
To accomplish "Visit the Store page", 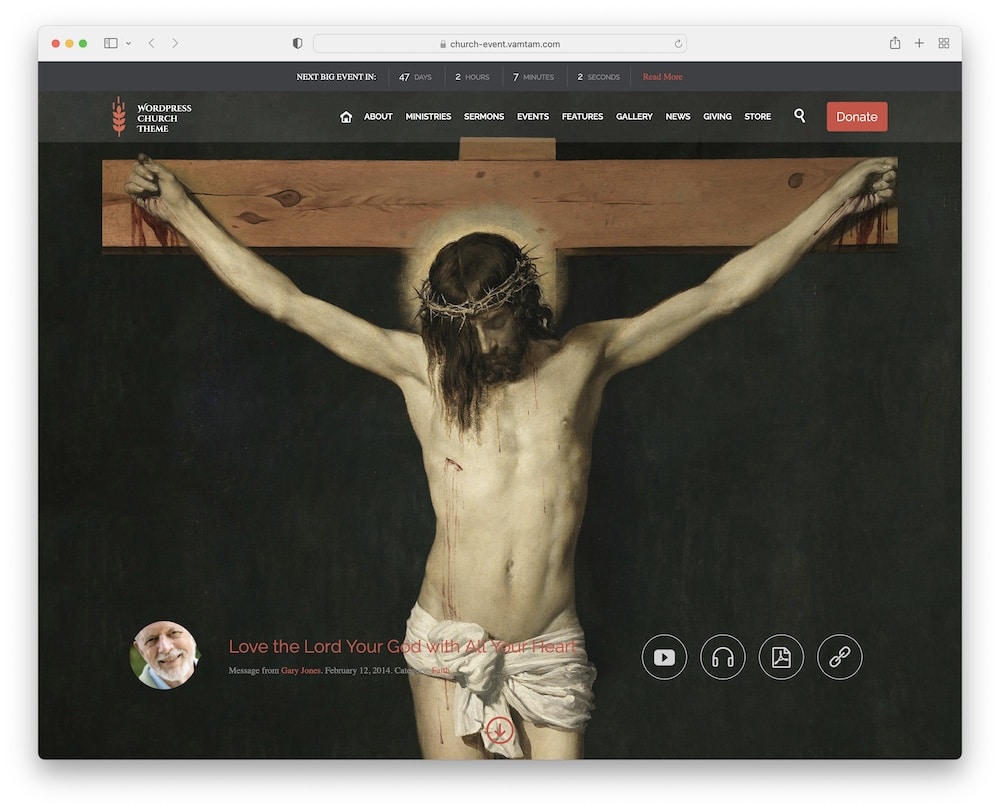I will click(x=758, y=117).
